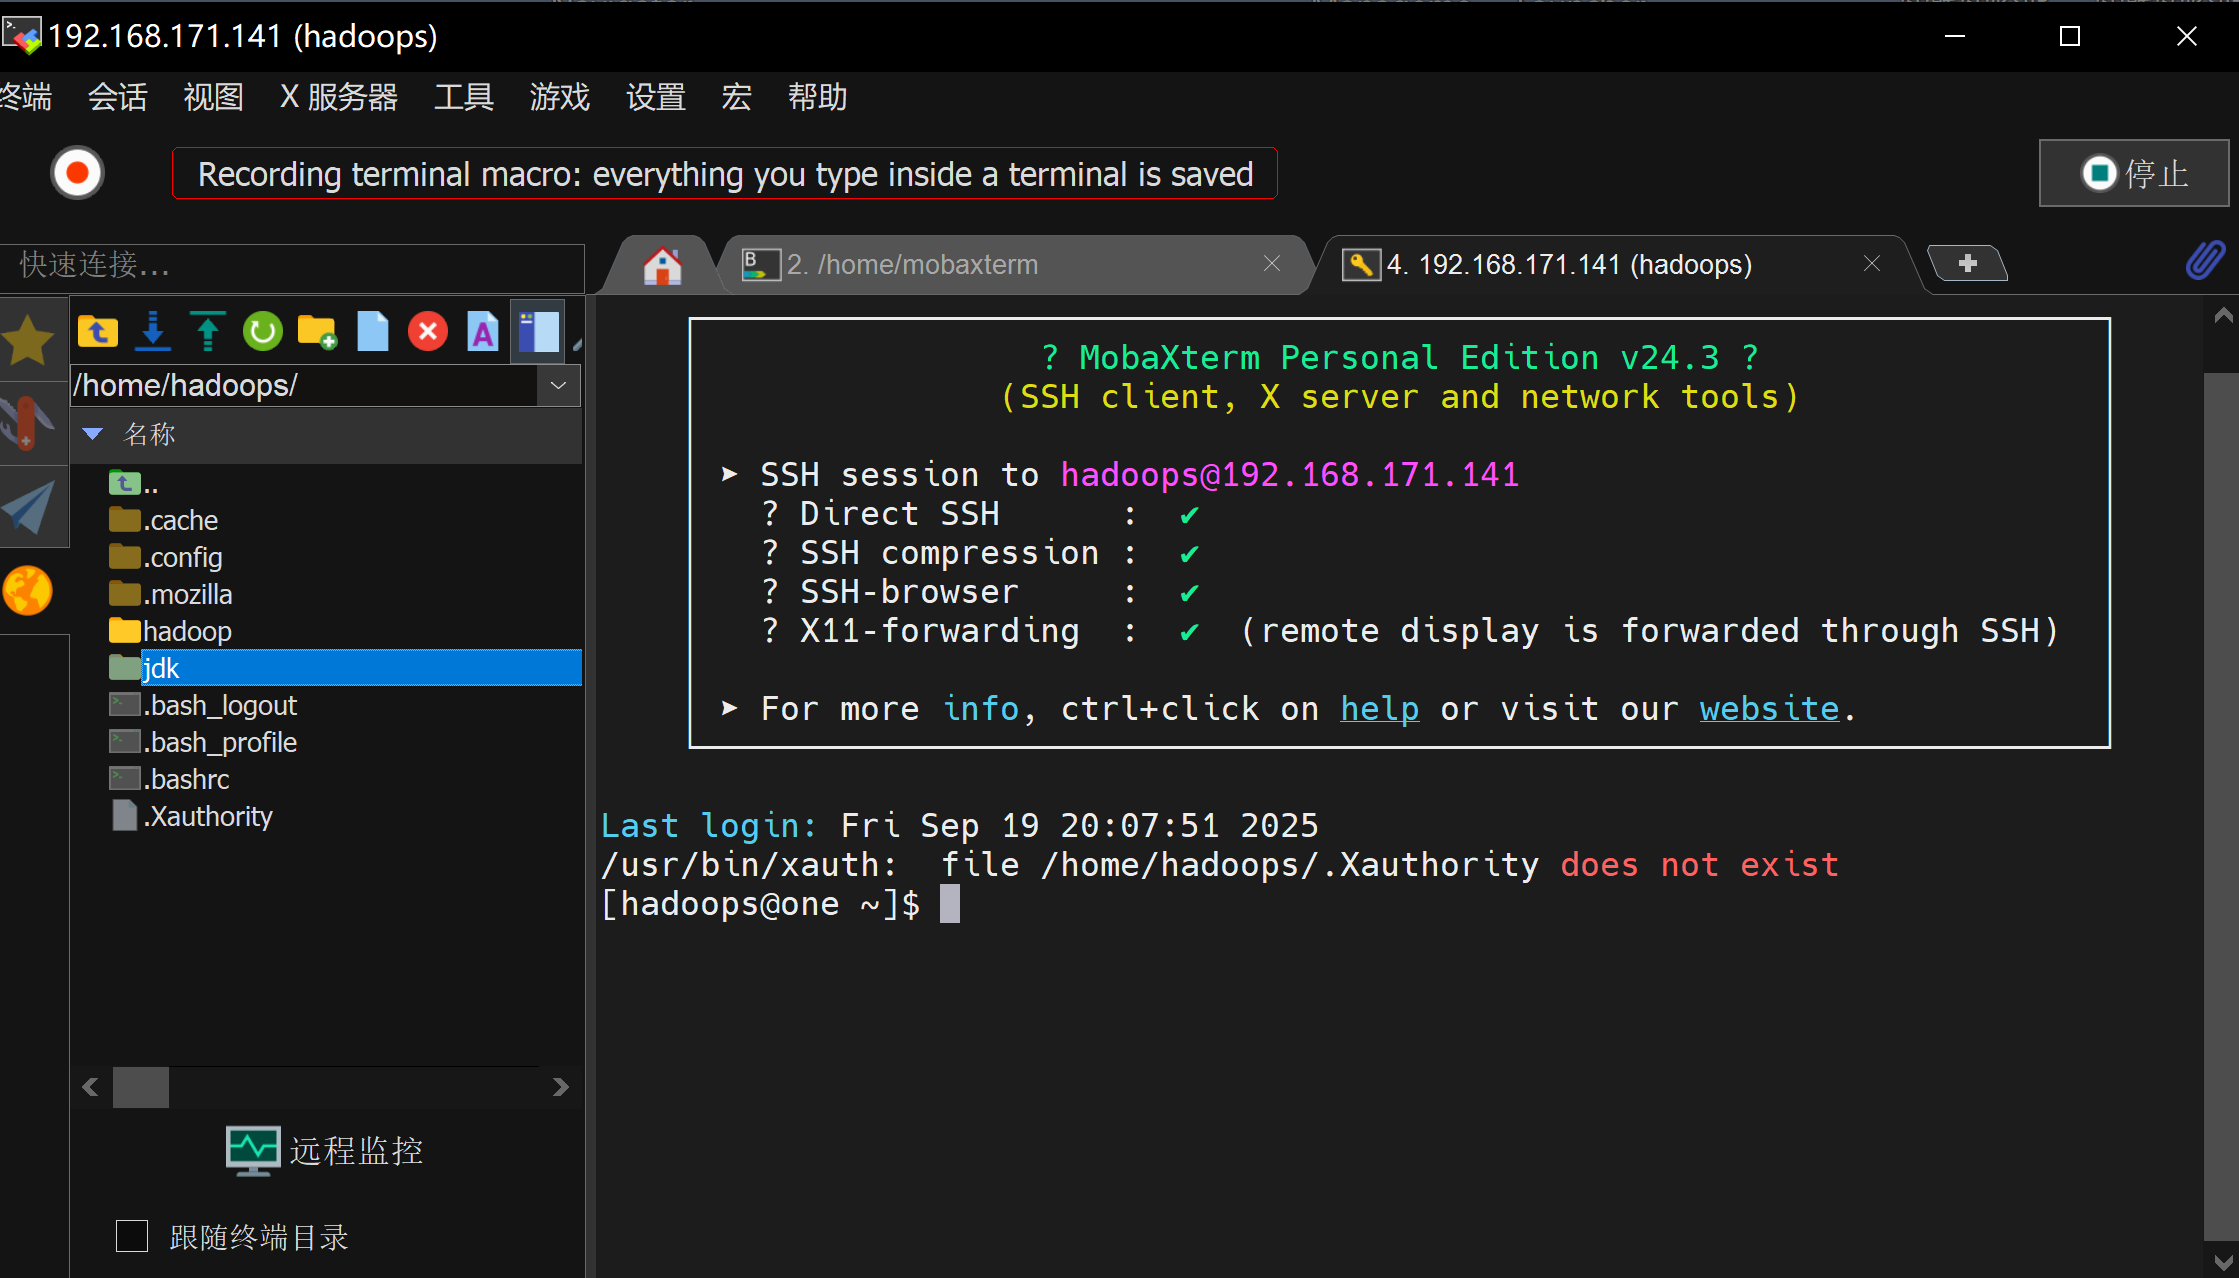Toggle sort order arrow beside 名称 column
Image resolution: width=2239 pixels, height=1278 pixels.
click(93, 434)
